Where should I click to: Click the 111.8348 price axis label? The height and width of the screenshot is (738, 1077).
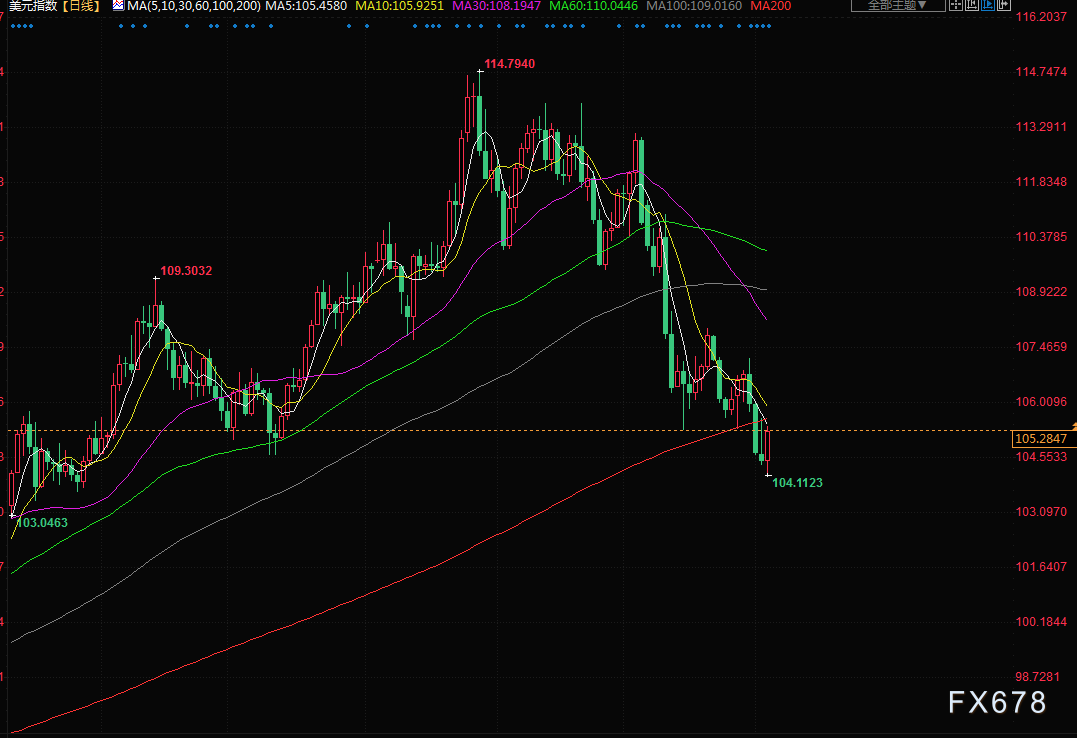click(x=1041, y=181)
